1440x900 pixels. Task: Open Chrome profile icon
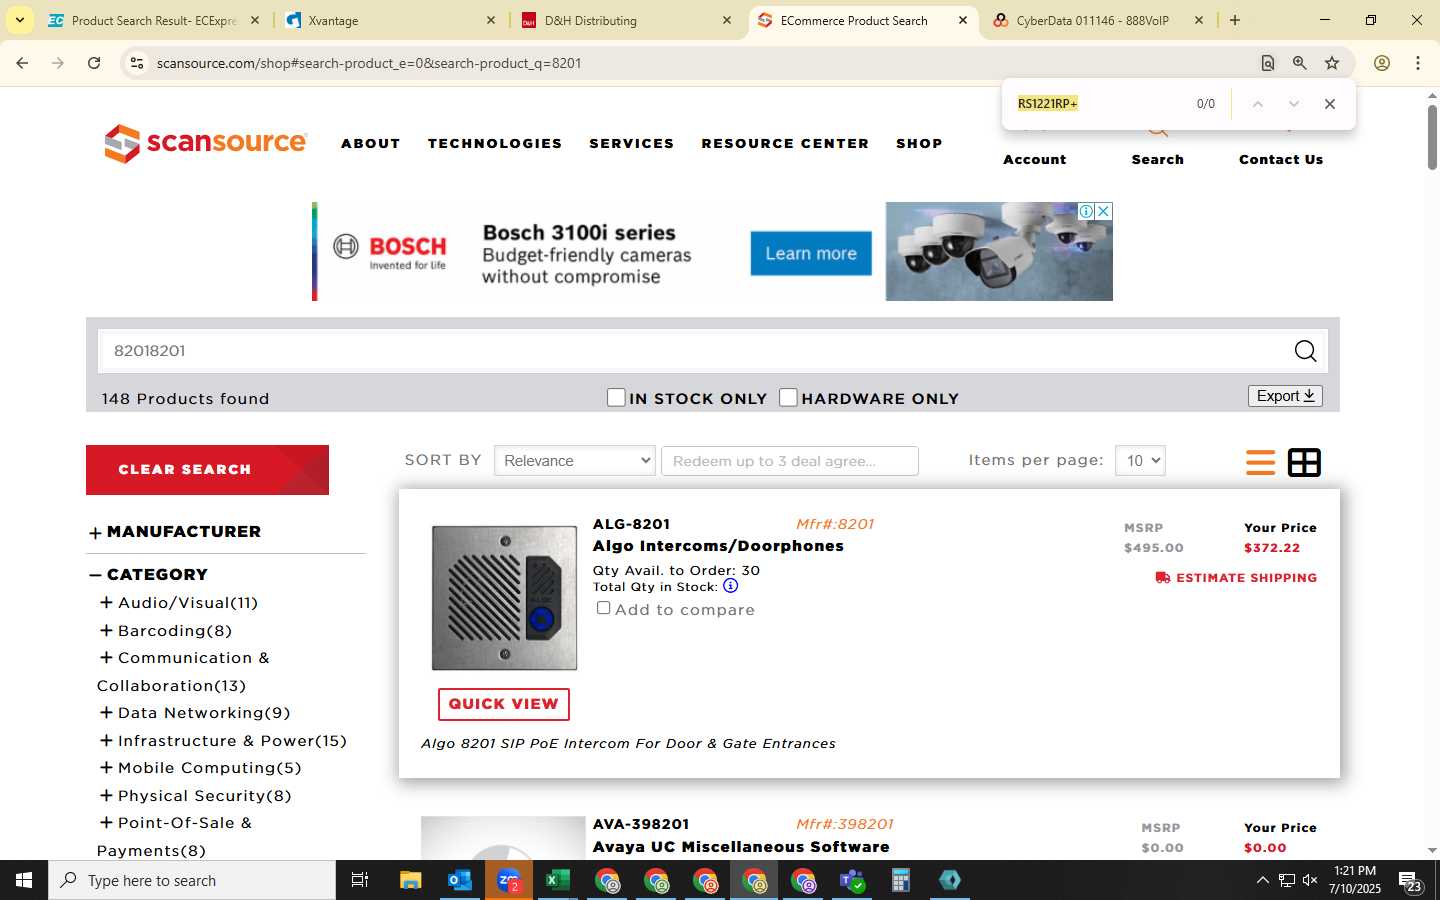pyautogui.click(x=1382, y=63)
